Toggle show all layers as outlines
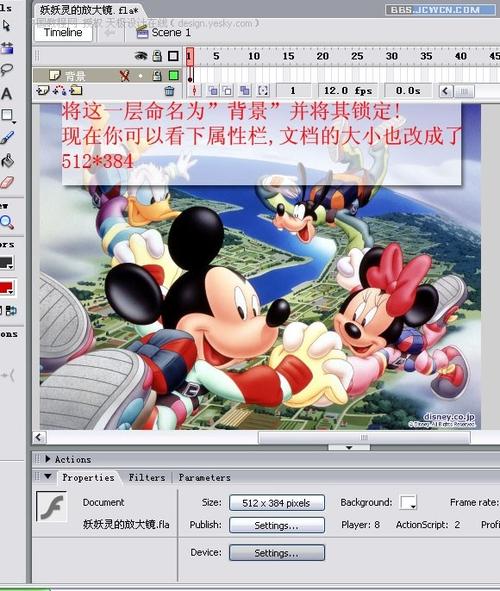Viewport: 500px width, 591px height. click(x=173, y=56)
